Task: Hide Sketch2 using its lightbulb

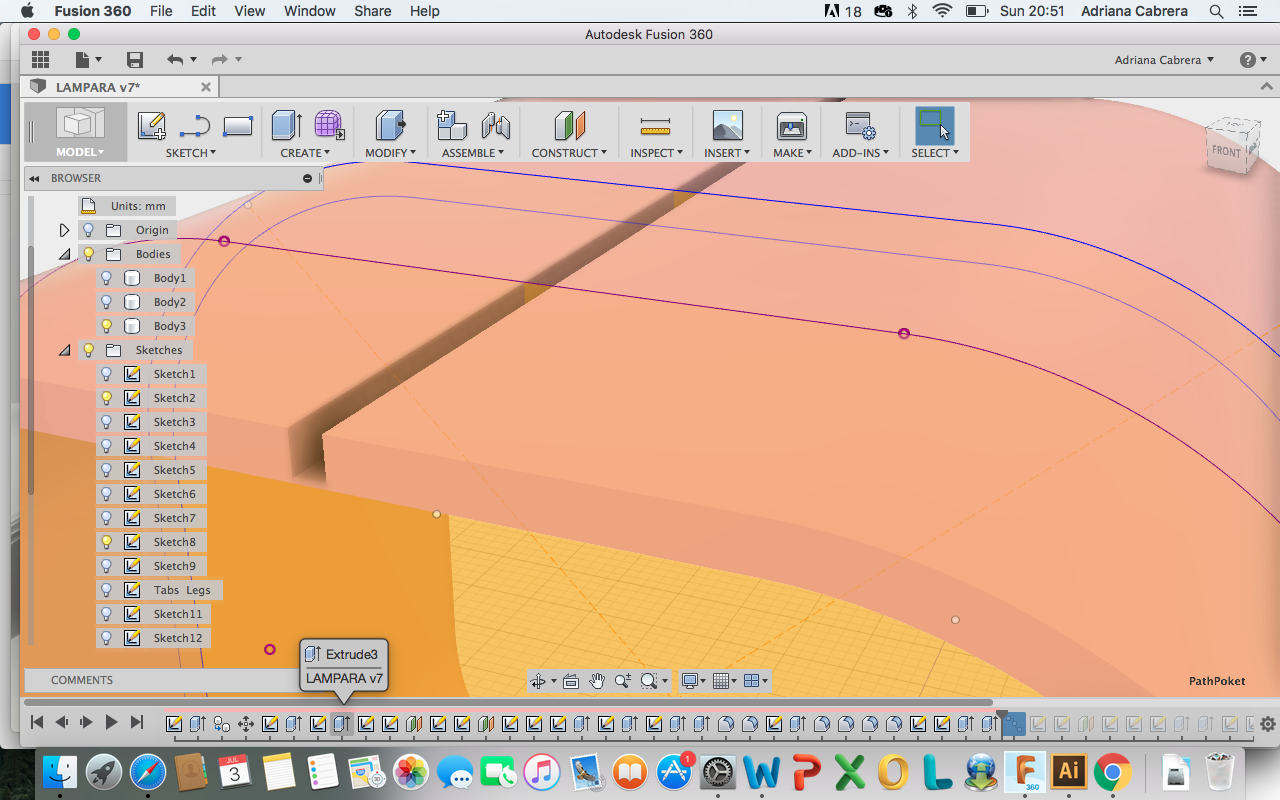Action: (x=107, y=398)
